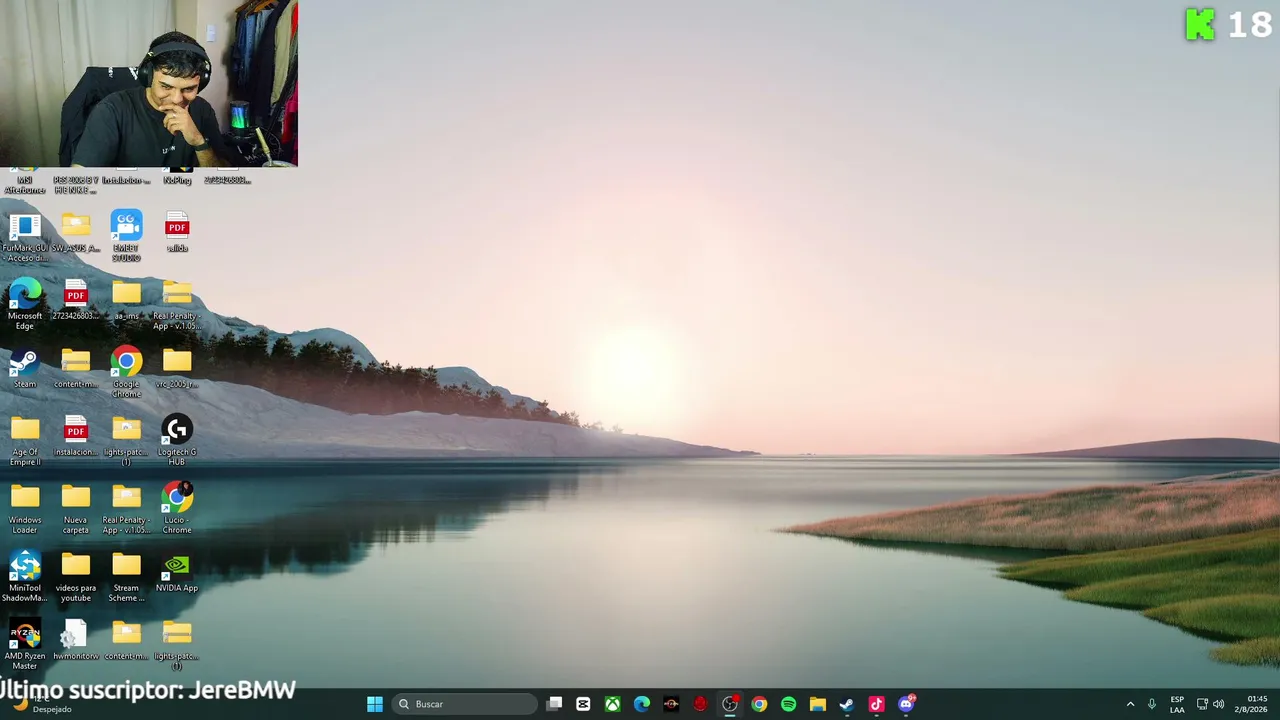Viewport: 1280px width, 720px height.
Task: Select the vrc_2005 folder
Action: pyautogui.click(x=177, y=367)
